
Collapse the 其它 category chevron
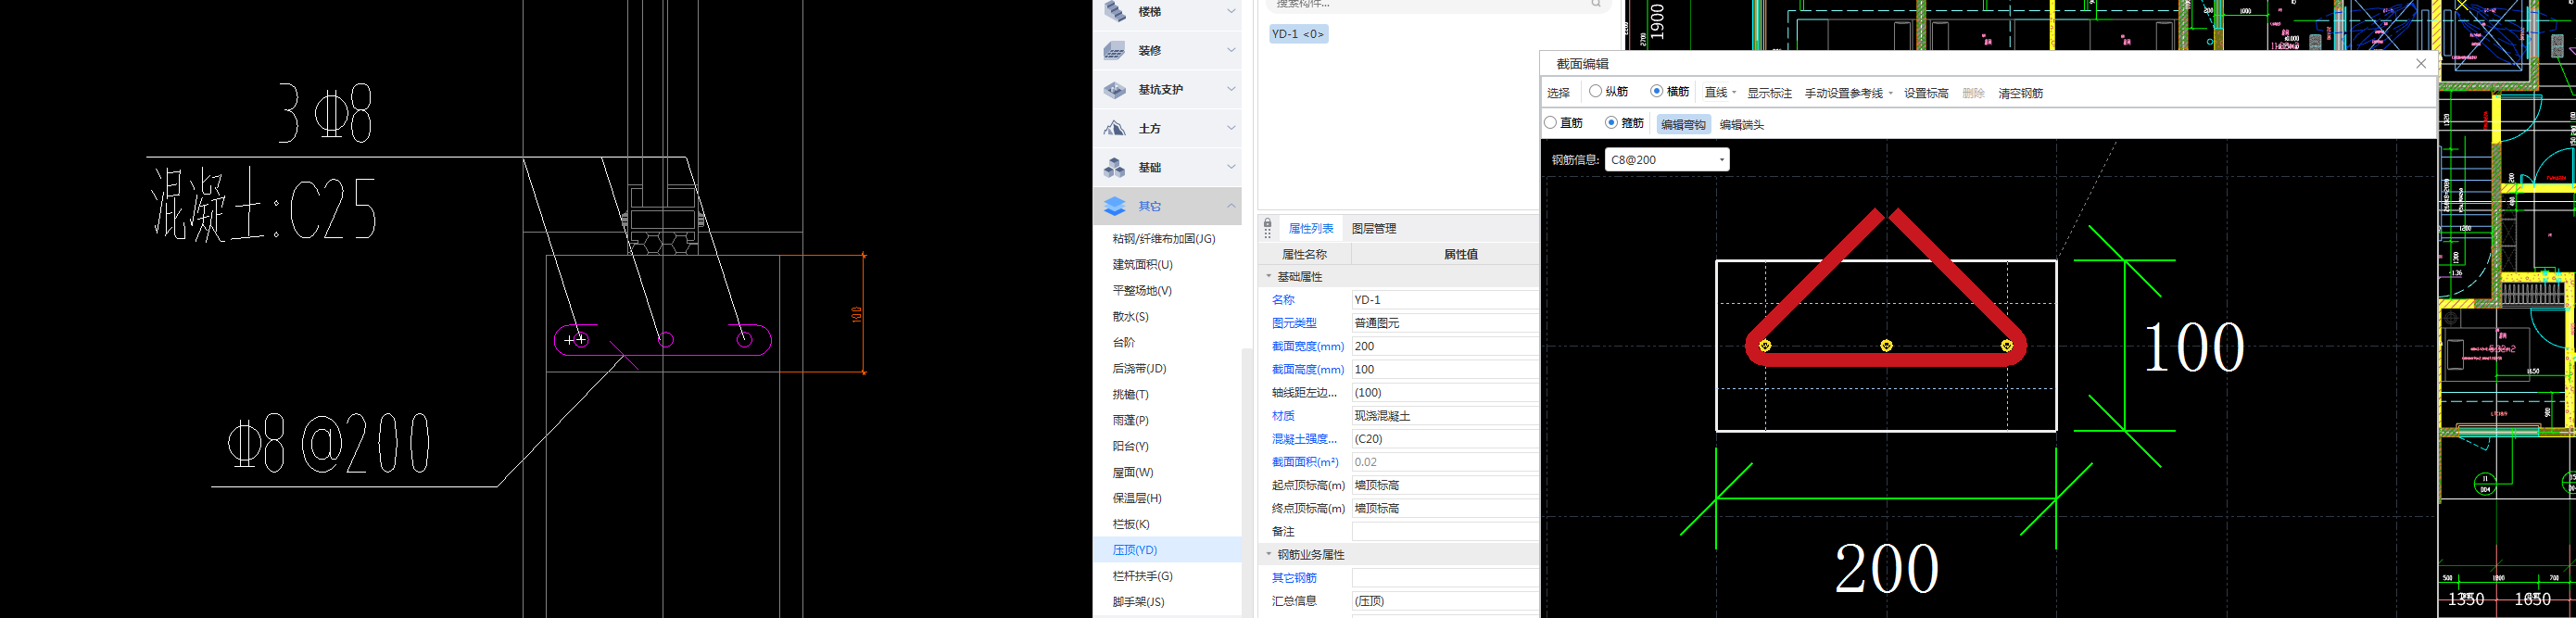click(1231, 206)
